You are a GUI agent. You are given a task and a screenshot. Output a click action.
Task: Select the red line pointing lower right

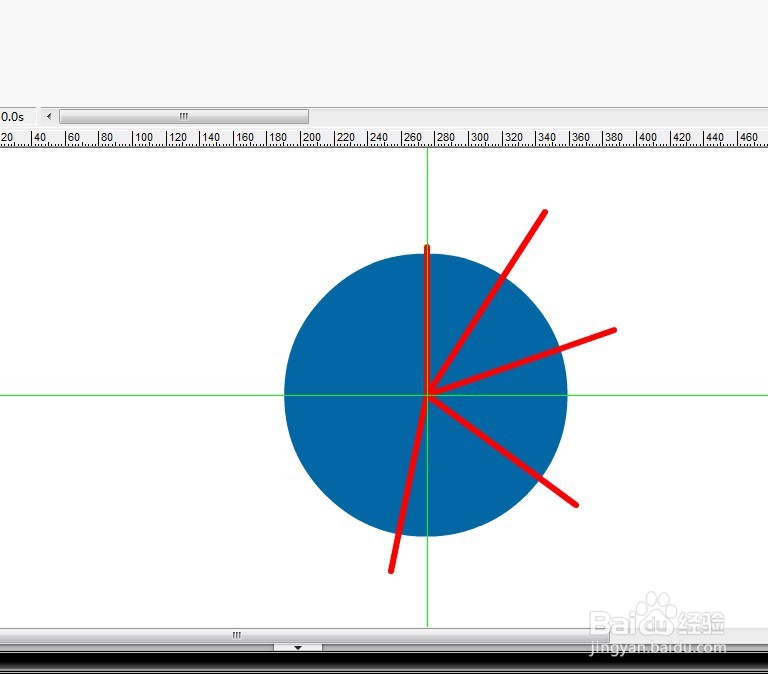[x=503, y=451]
